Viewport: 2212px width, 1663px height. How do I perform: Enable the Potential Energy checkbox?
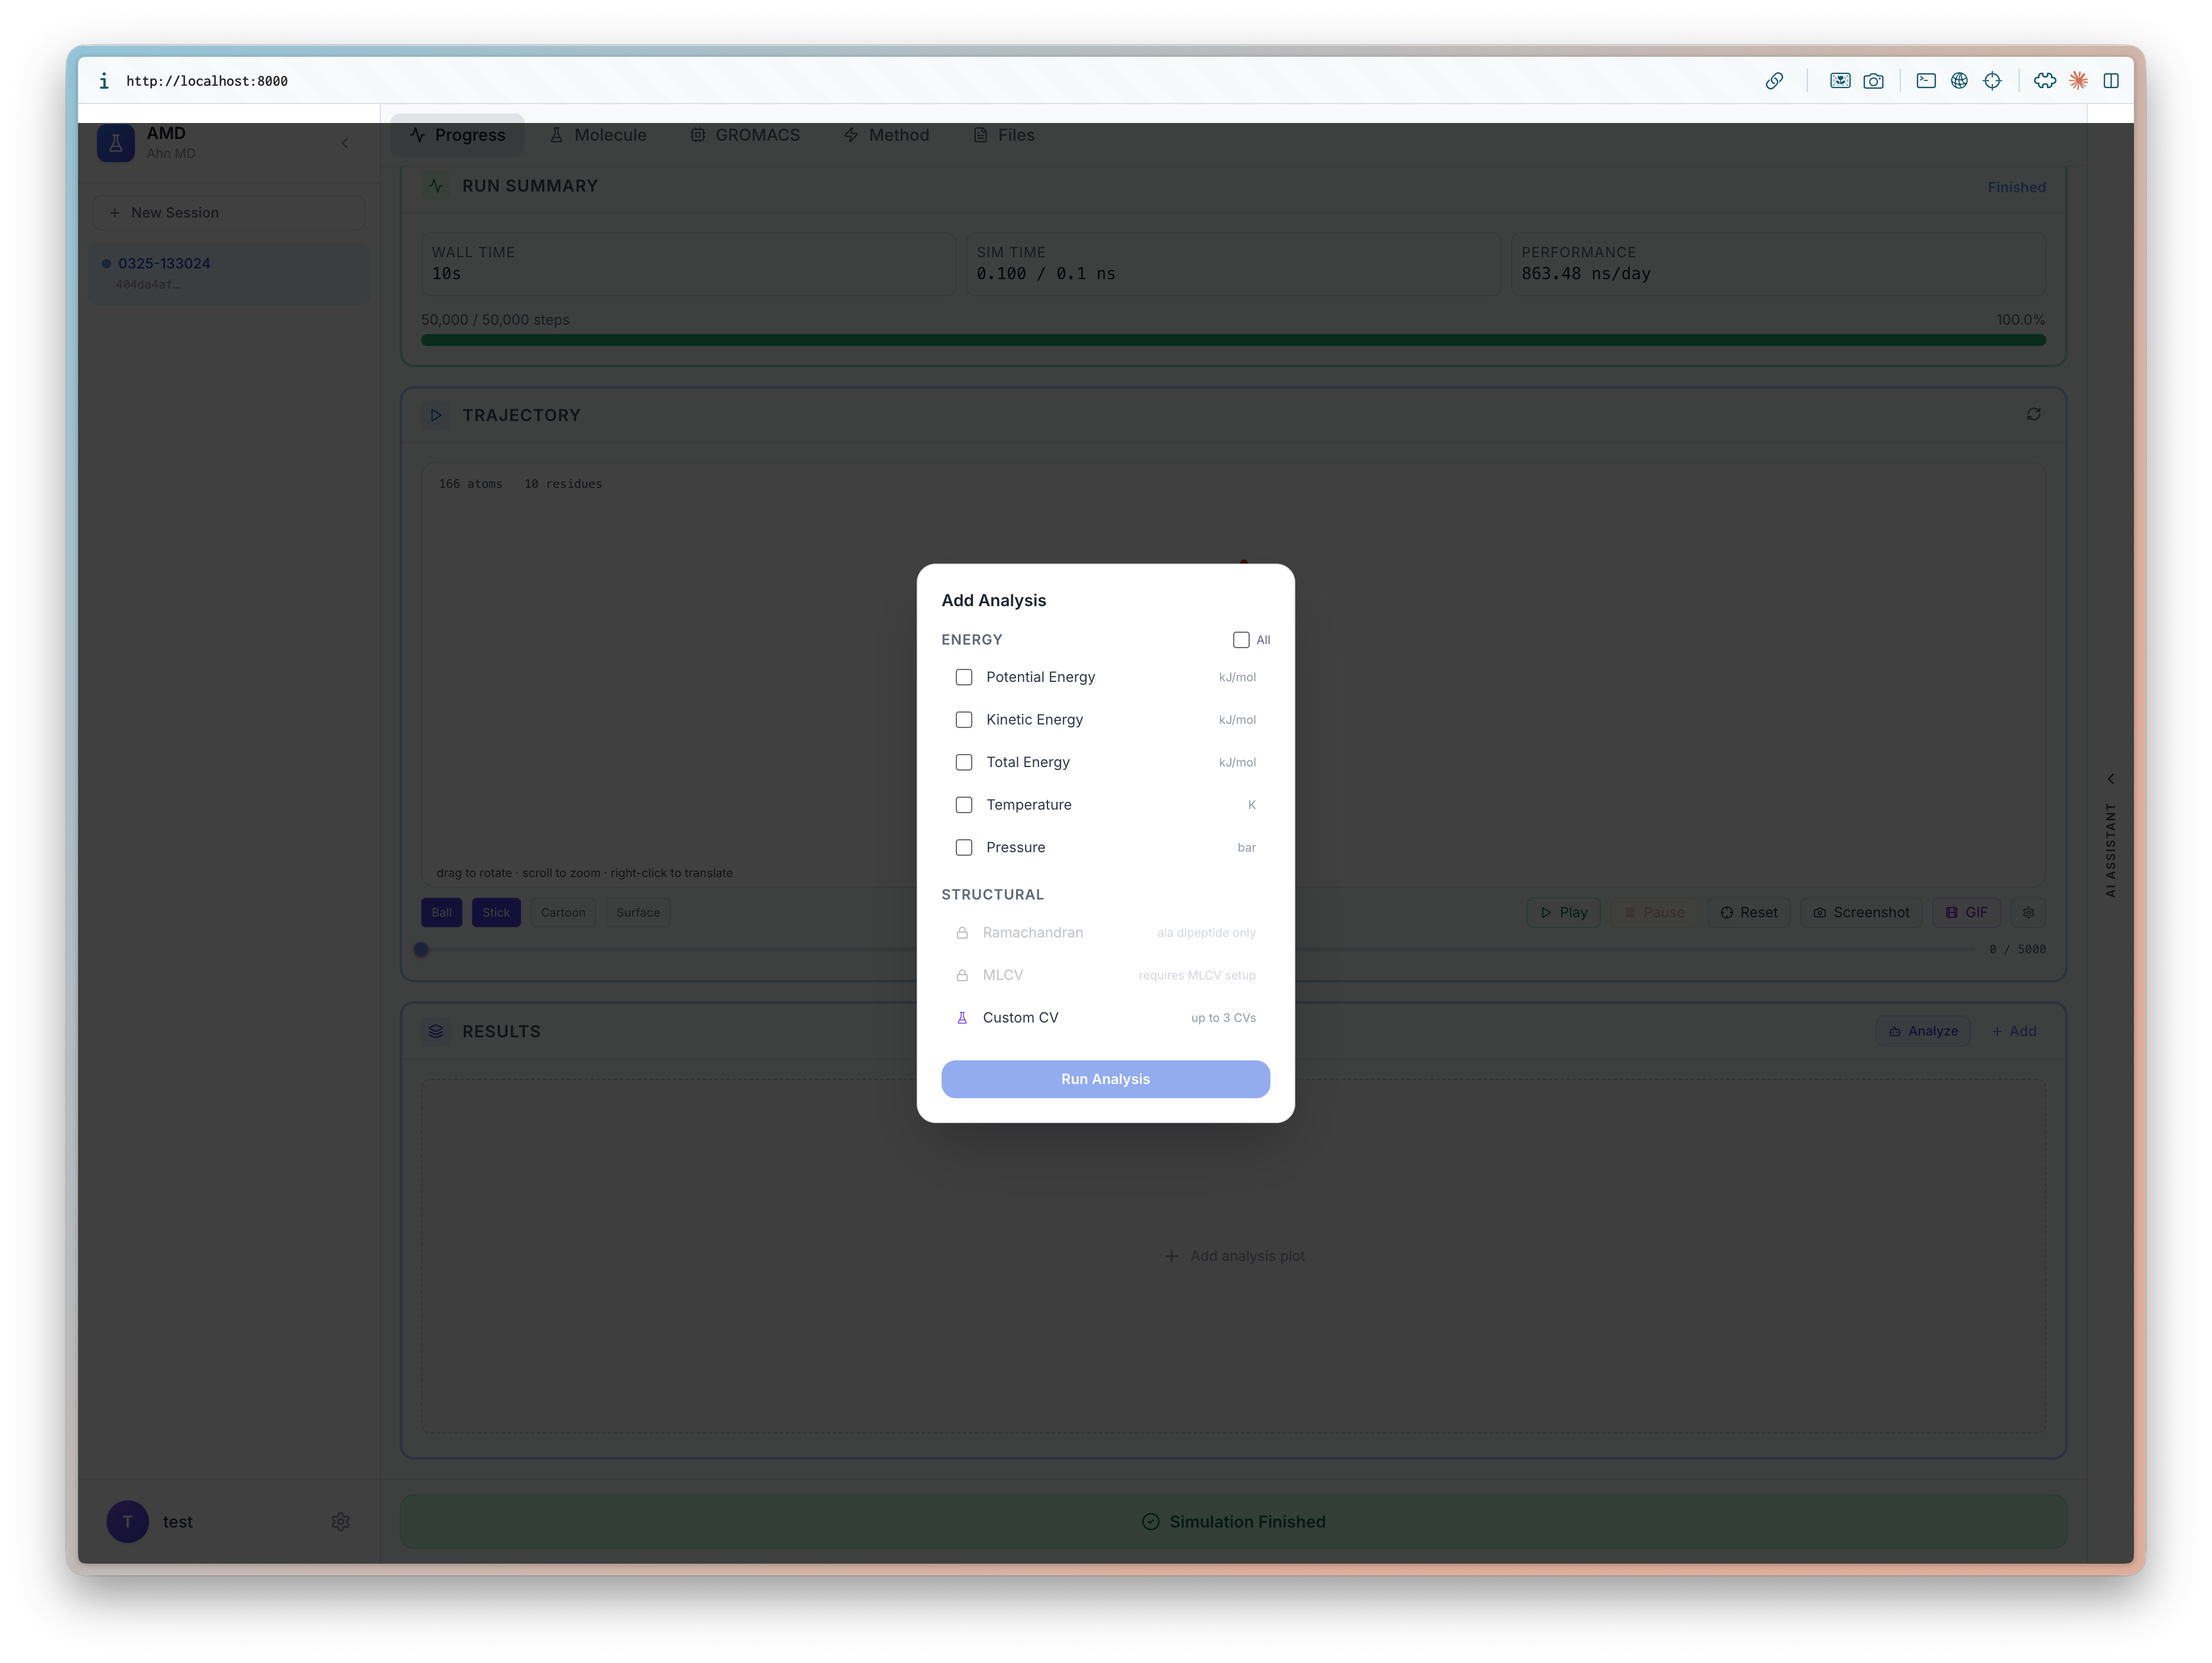[964, 677]
